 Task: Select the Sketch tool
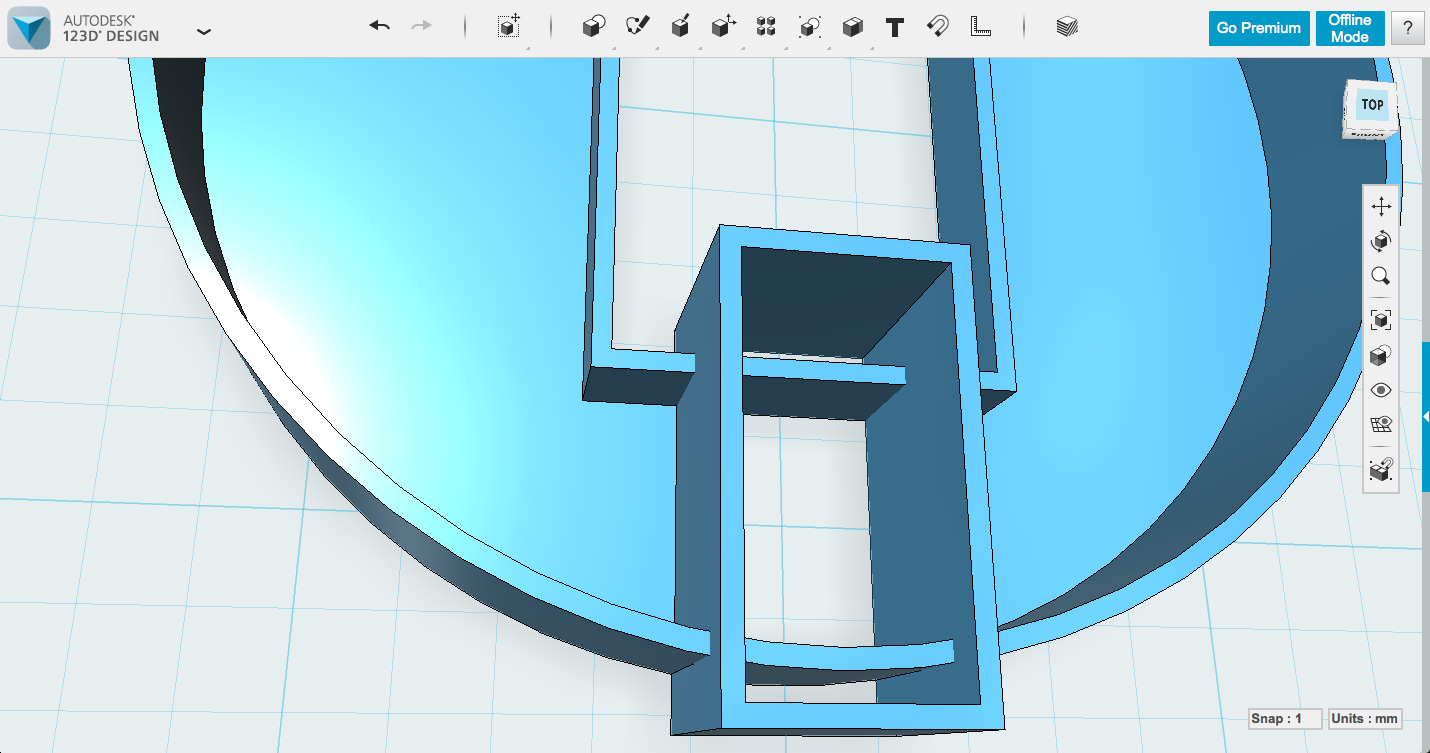(x=640, y=27)
